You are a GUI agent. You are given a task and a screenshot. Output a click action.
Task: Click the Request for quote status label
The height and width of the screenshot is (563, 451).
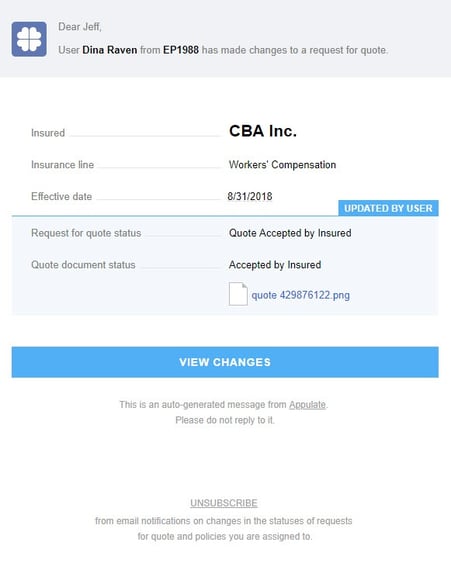pos(86,233)
